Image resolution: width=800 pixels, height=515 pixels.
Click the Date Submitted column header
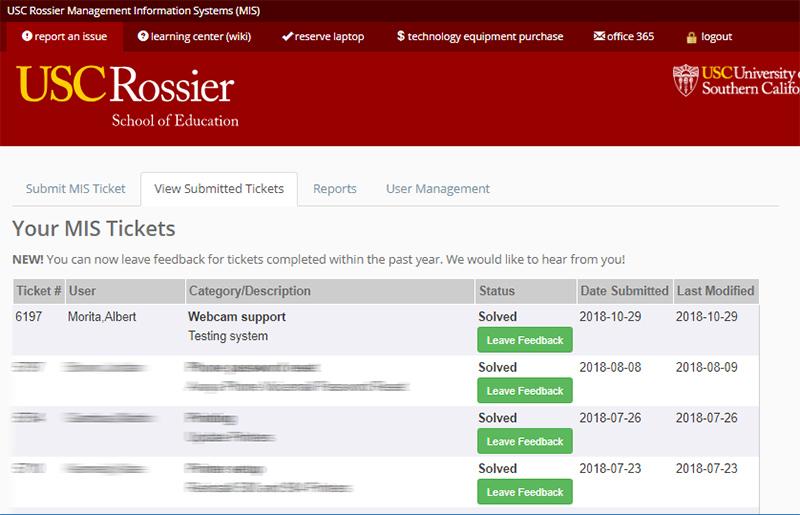(624, 291)
